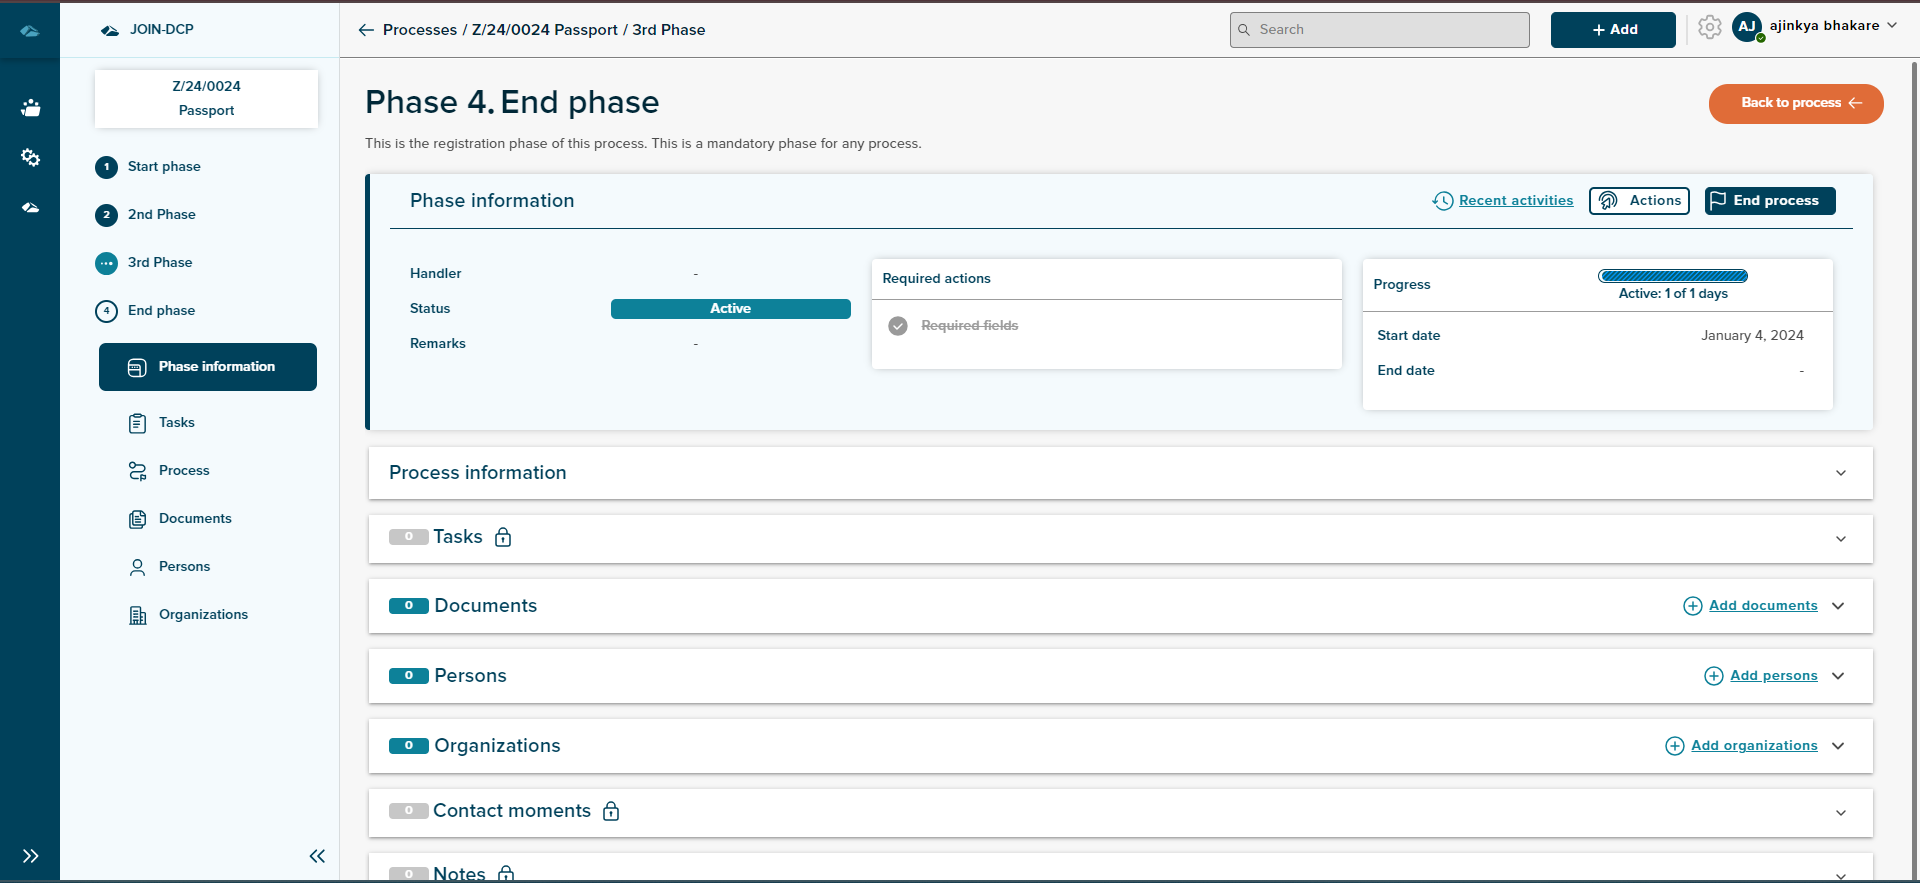This screenshot has height=883, width=1920.
Task: Click the Recent activities clock icon
Action: [1442, 201]
